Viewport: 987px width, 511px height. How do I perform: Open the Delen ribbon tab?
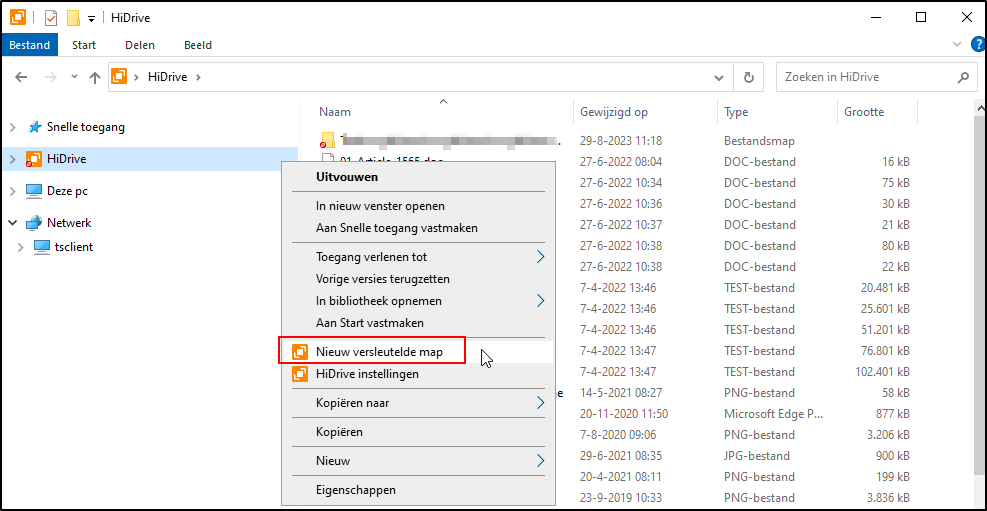point(140,45)
